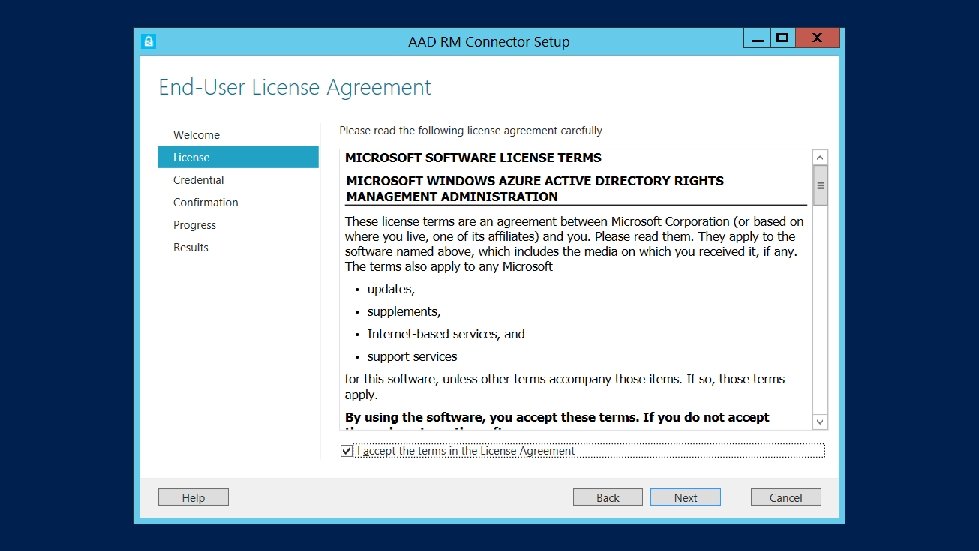This screenshot has height=551, width=979.
Task: Select the License step in sidebar
Action: point(238,157)
